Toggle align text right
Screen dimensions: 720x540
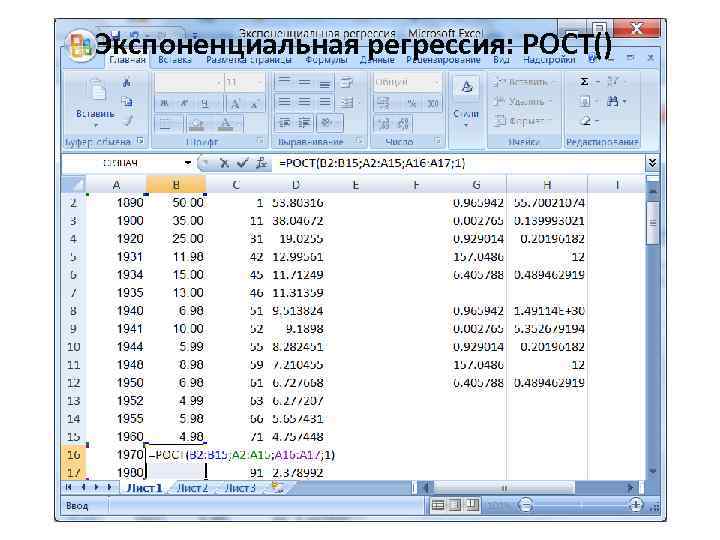pyautogui.click(x=325, y=102)
